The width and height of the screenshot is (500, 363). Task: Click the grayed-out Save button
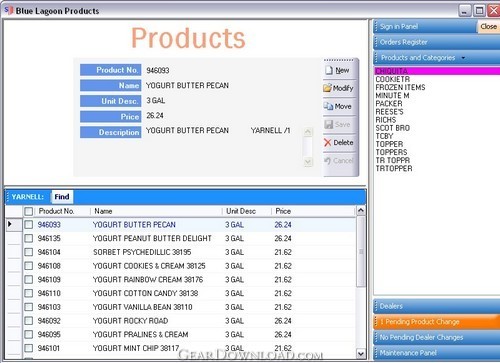click(339, 124)
